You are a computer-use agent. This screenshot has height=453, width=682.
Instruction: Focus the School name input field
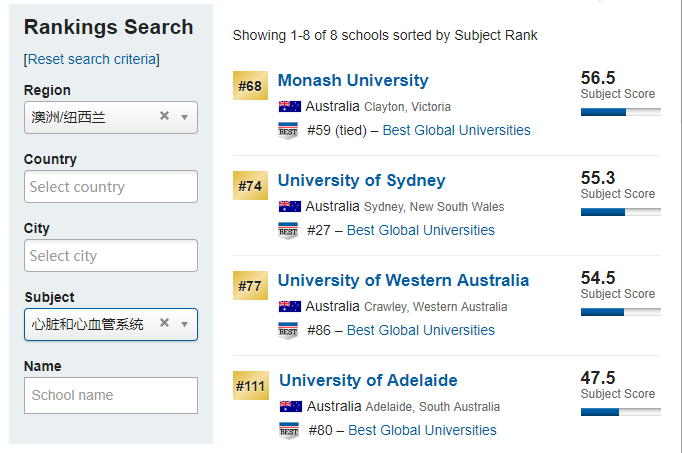[x=111, y=395]
